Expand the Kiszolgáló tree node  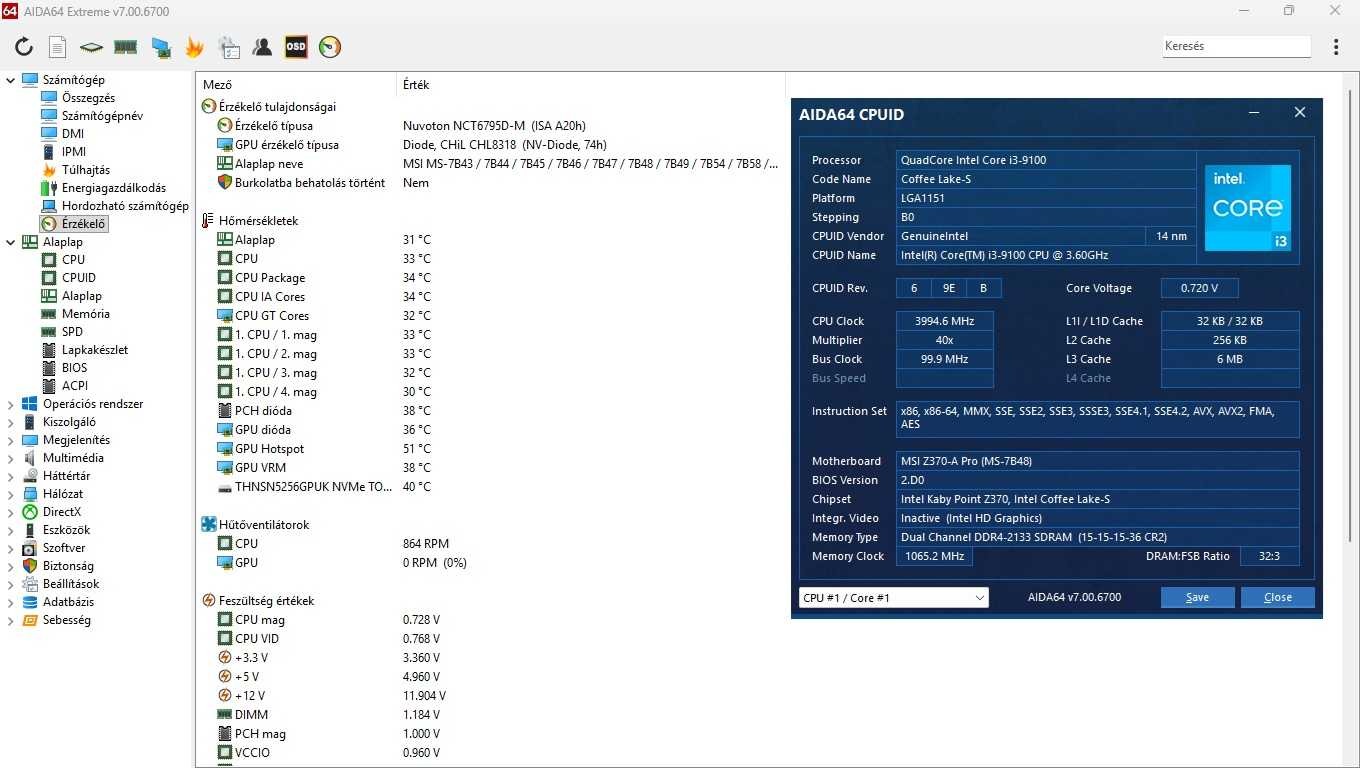click(11, 422)
